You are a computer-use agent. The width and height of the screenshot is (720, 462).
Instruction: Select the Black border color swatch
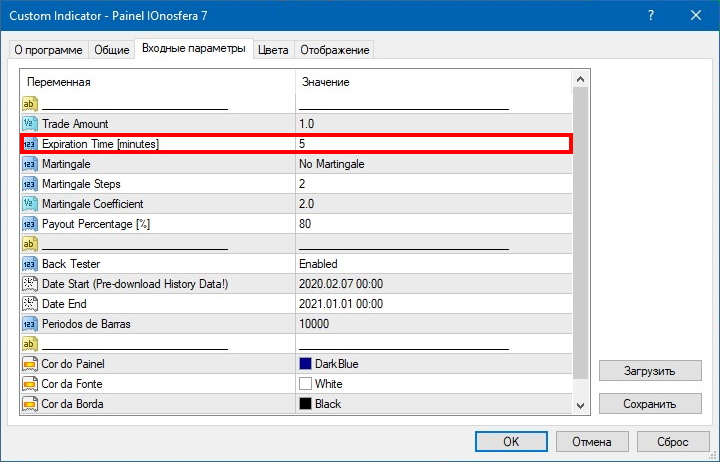(x=305, y=404)
